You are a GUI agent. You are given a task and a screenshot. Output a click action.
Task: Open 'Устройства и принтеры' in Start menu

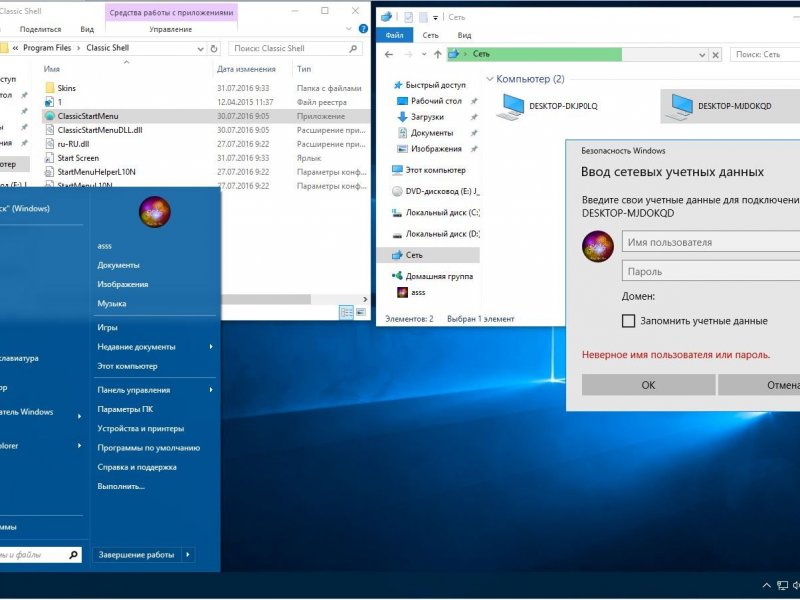[141, 429]
